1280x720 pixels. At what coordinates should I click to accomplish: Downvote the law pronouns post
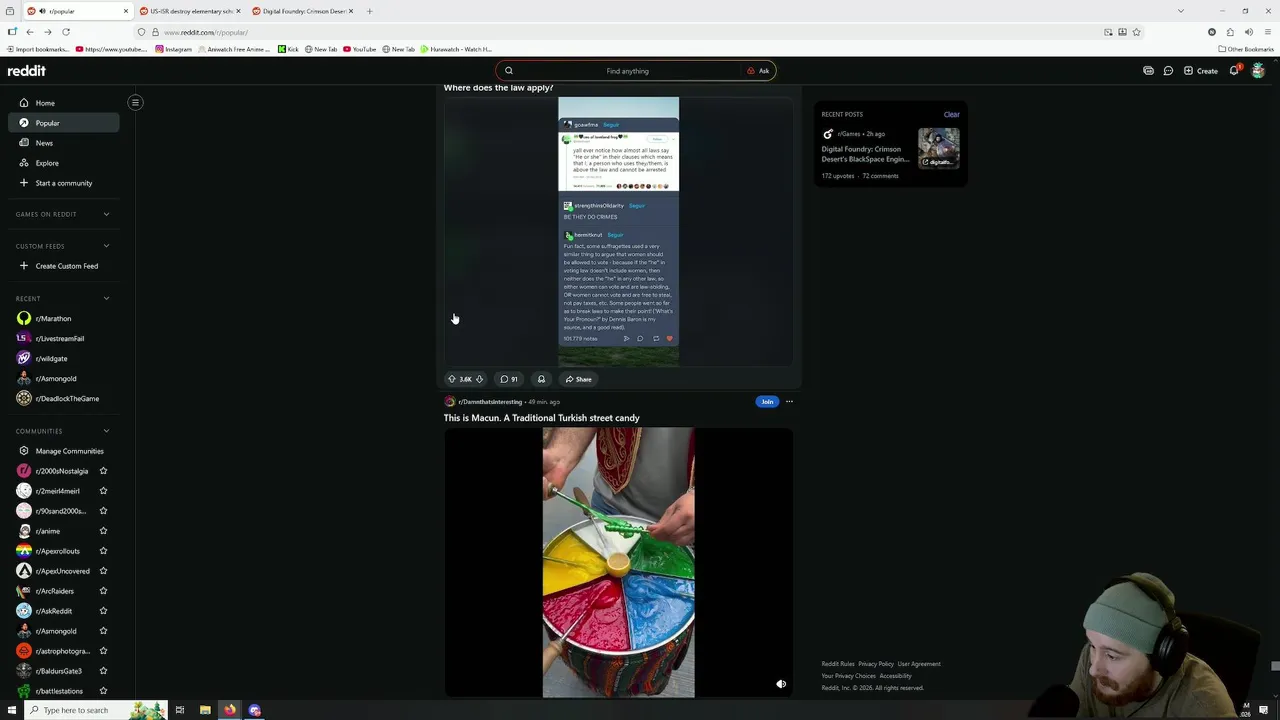479,379
